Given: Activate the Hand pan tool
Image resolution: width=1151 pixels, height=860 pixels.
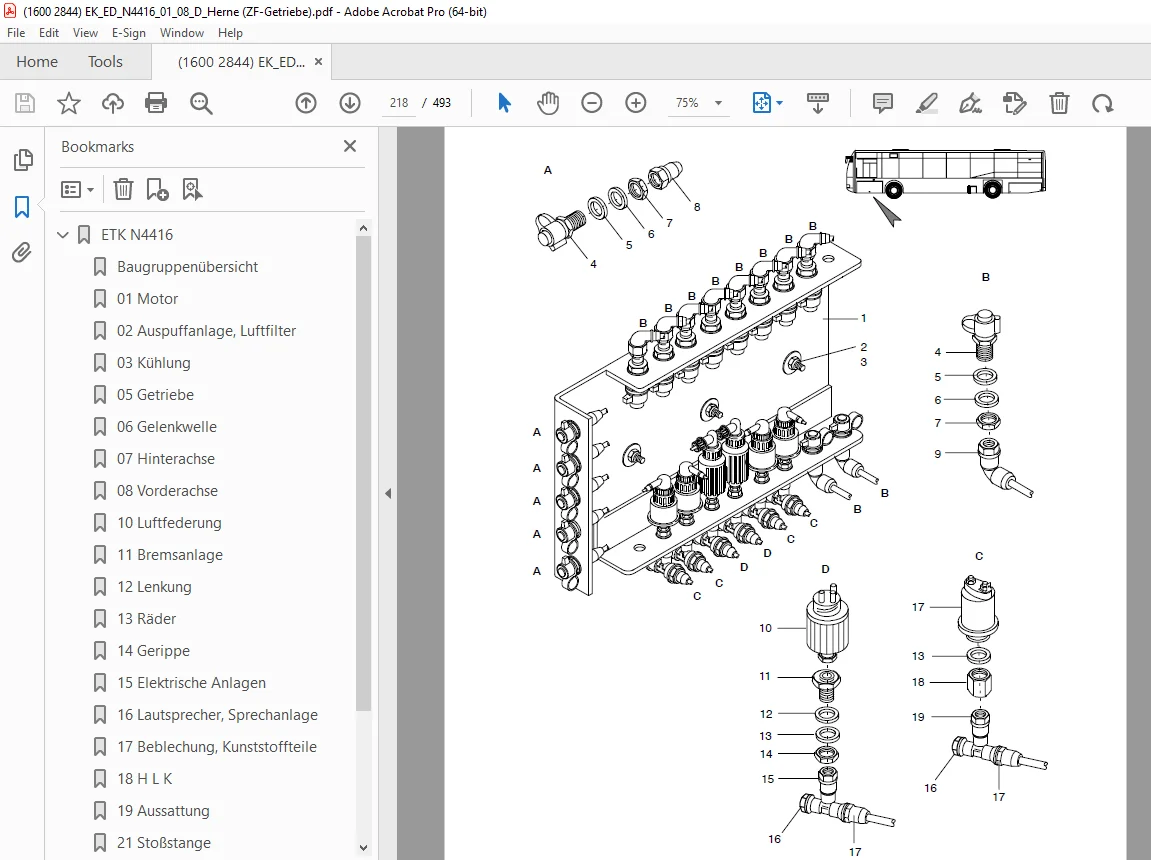Looking at the screenshot, I should coord(548,103).
